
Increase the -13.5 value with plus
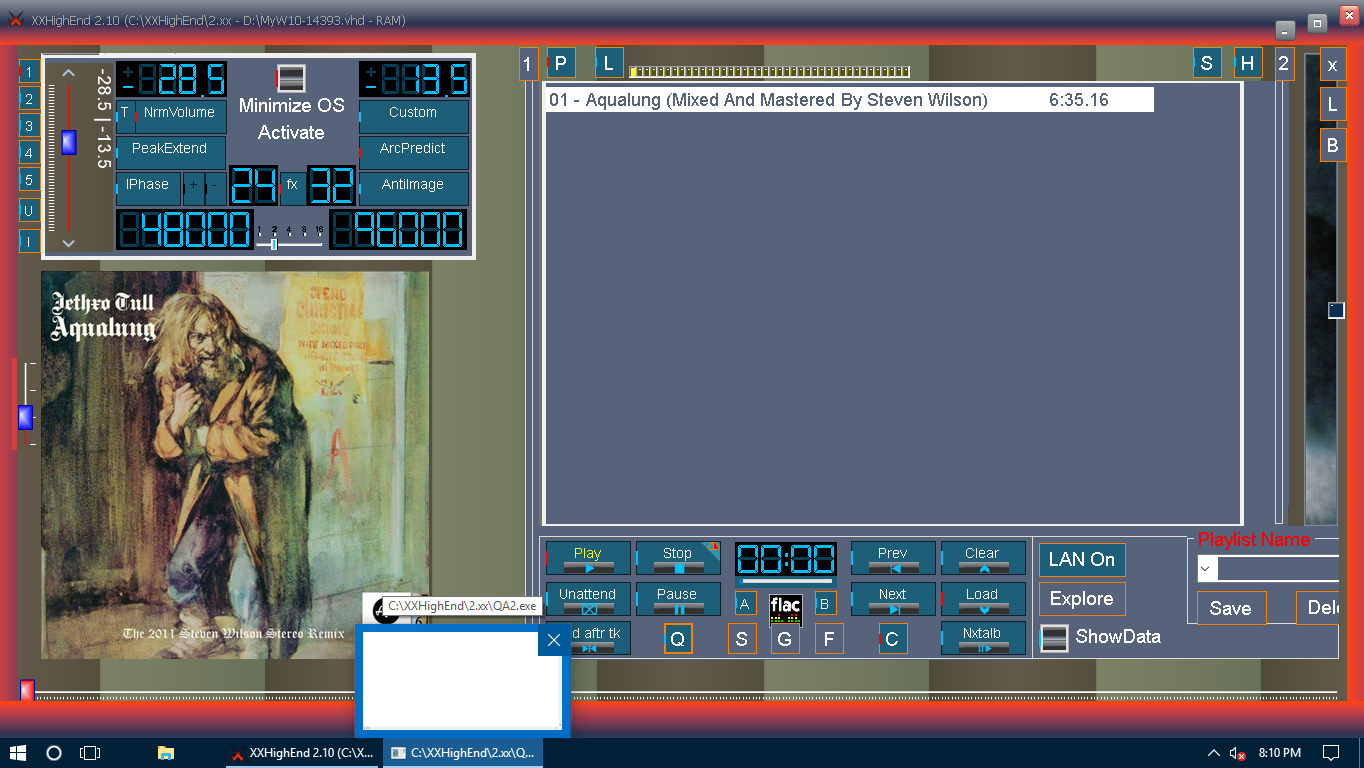372,71
